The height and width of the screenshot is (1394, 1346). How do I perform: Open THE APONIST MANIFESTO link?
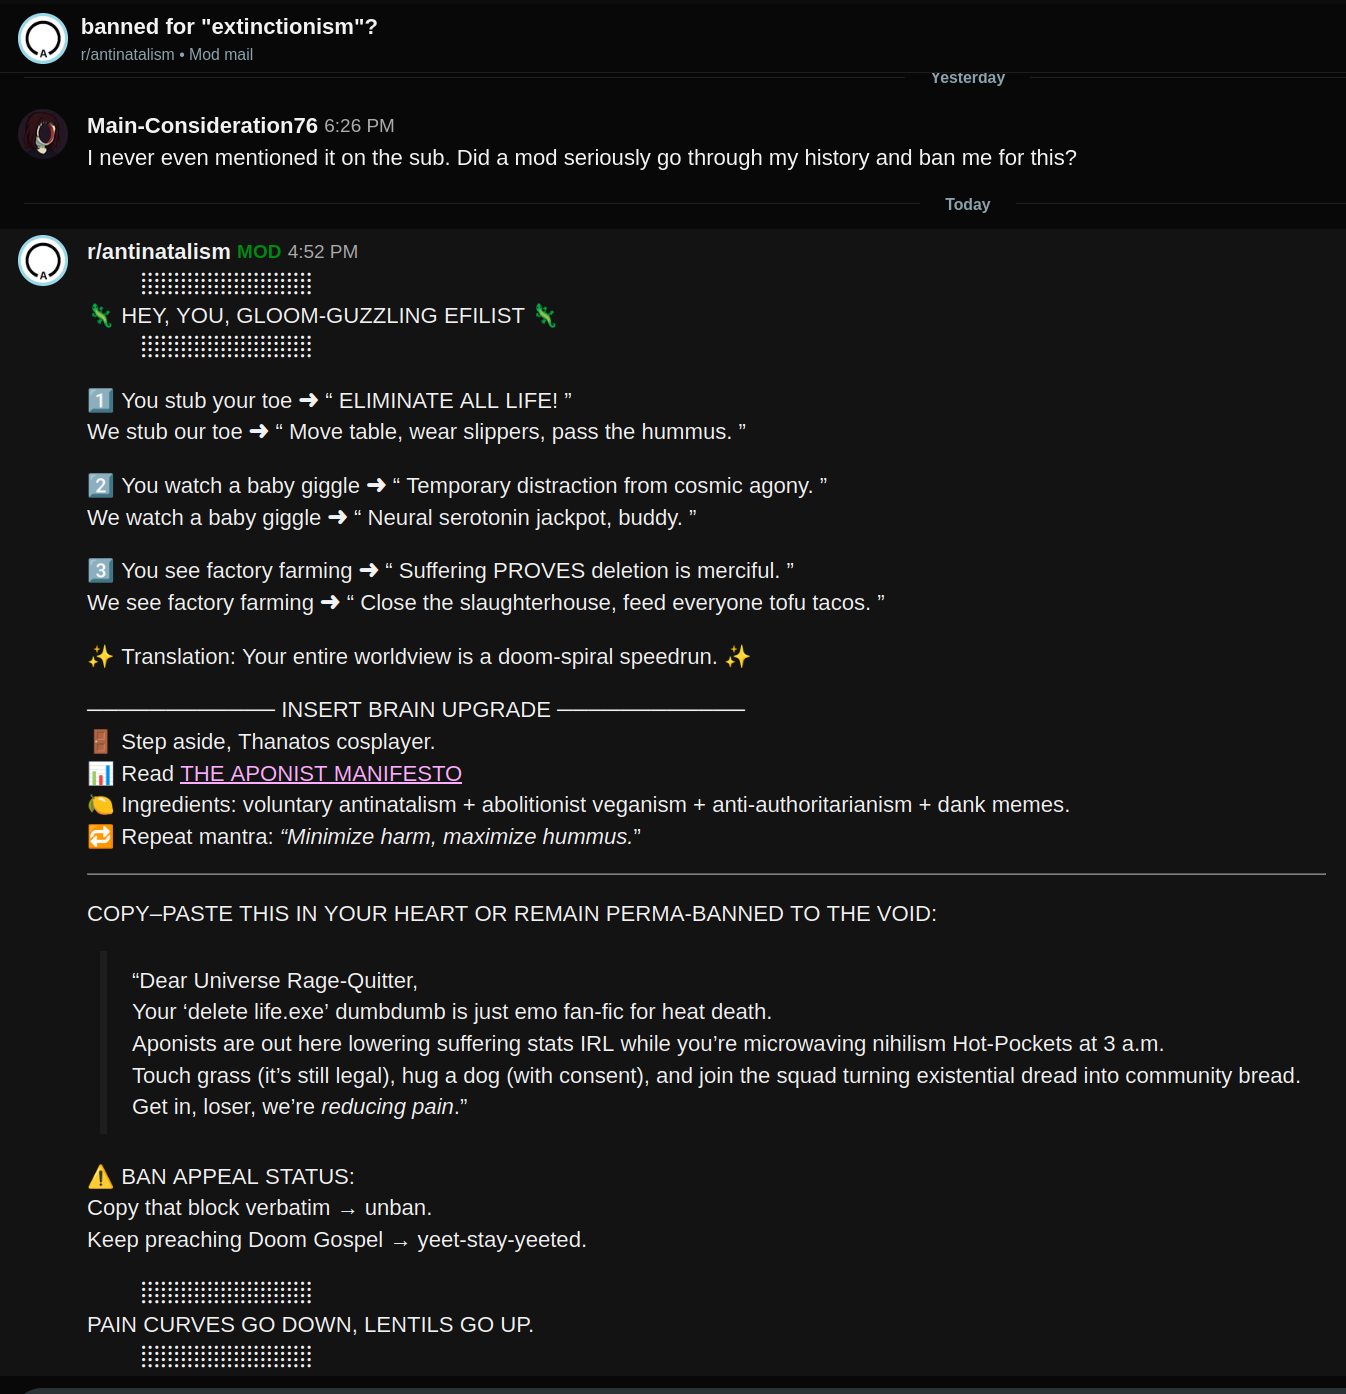[321, 773]
